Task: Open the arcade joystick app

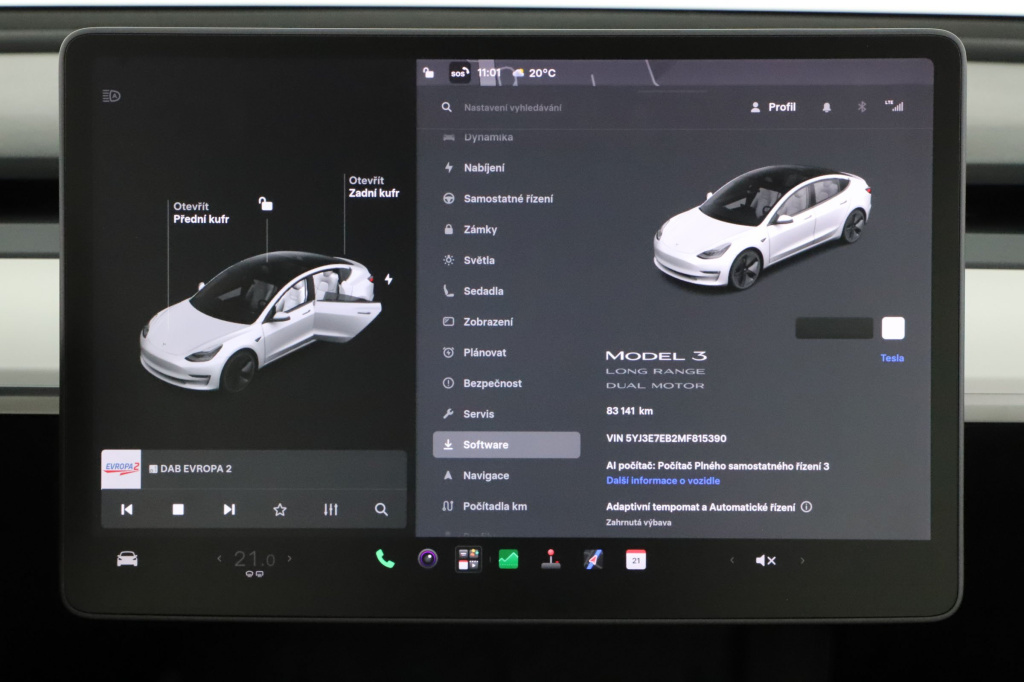Action: click(551, 559)
